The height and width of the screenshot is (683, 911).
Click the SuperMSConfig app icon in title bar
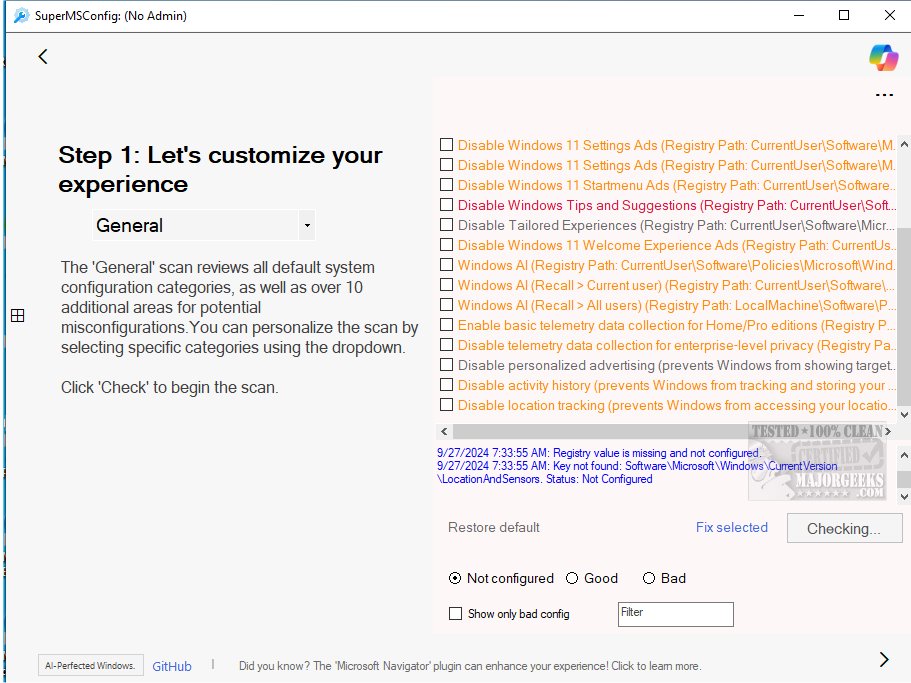coord(20,15)
